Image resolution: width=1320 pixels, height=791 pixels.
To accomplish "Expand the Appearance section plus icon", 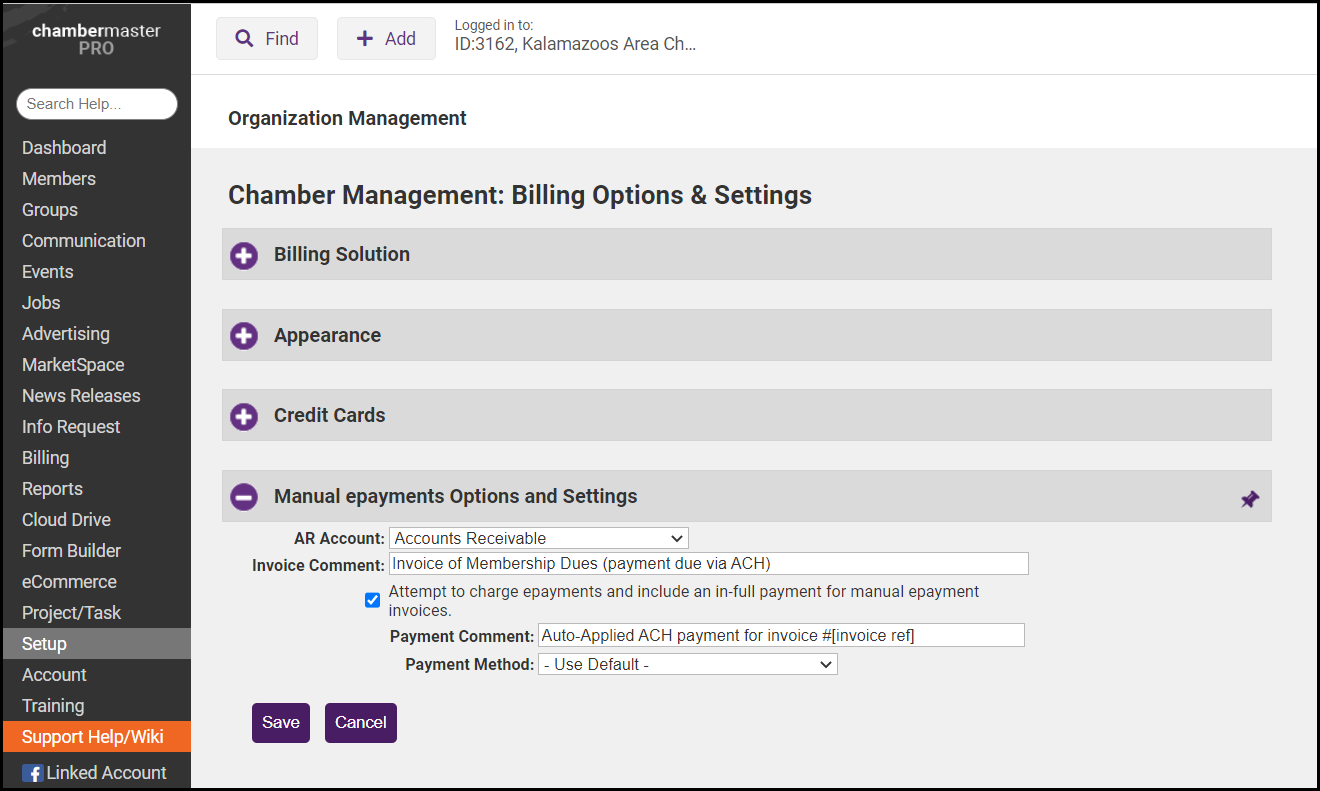I will 244,336.
